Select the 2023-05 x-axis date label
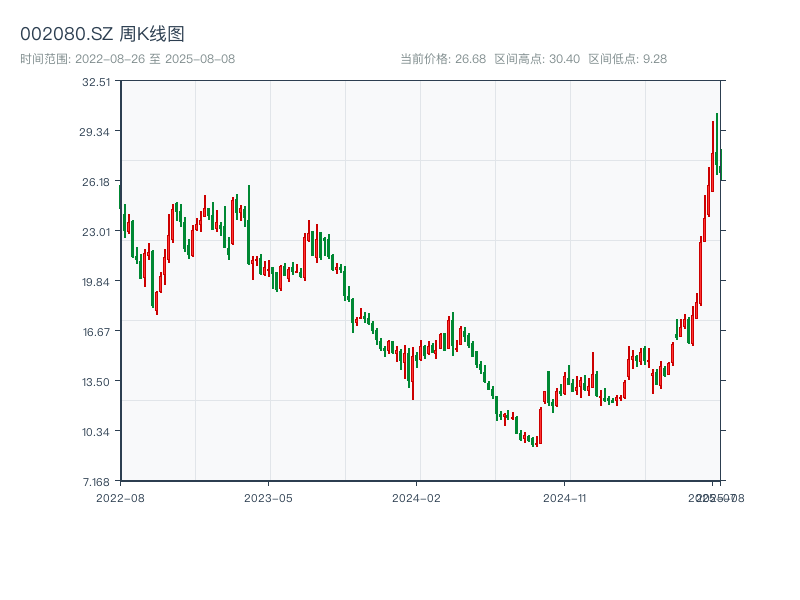 [x=268, y=497]
